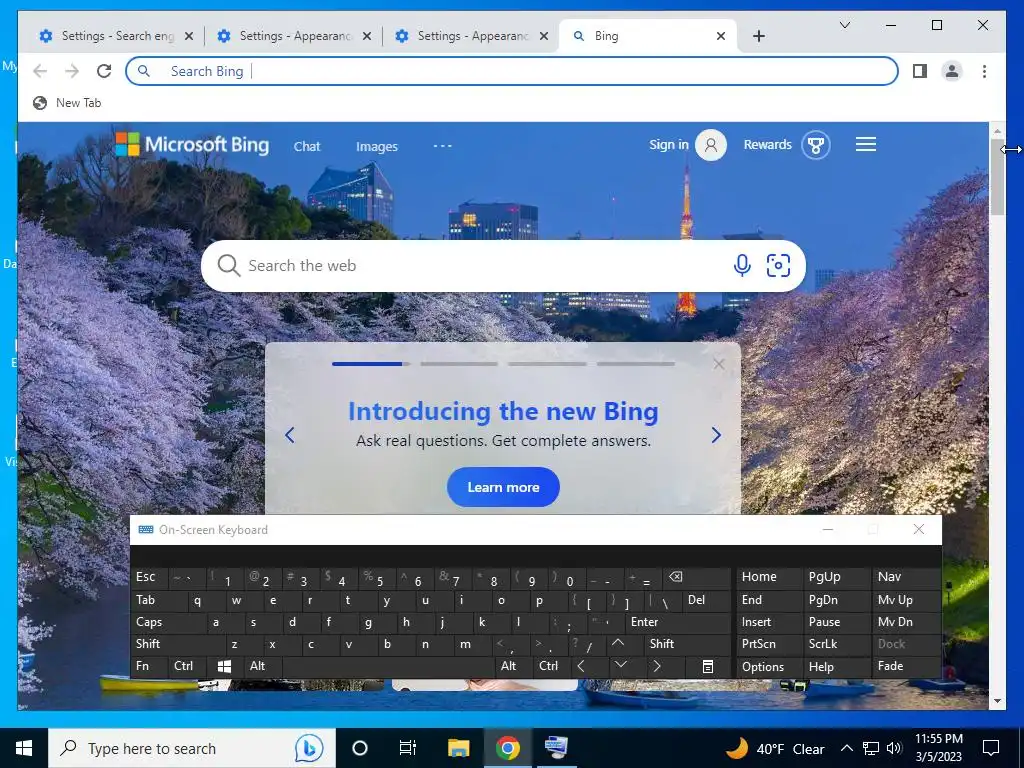The height and width of the screenshot is (768, 1024).
Task: Toggle ScrLk on On-Screen Keyboard
Action: tap(836, 644)
